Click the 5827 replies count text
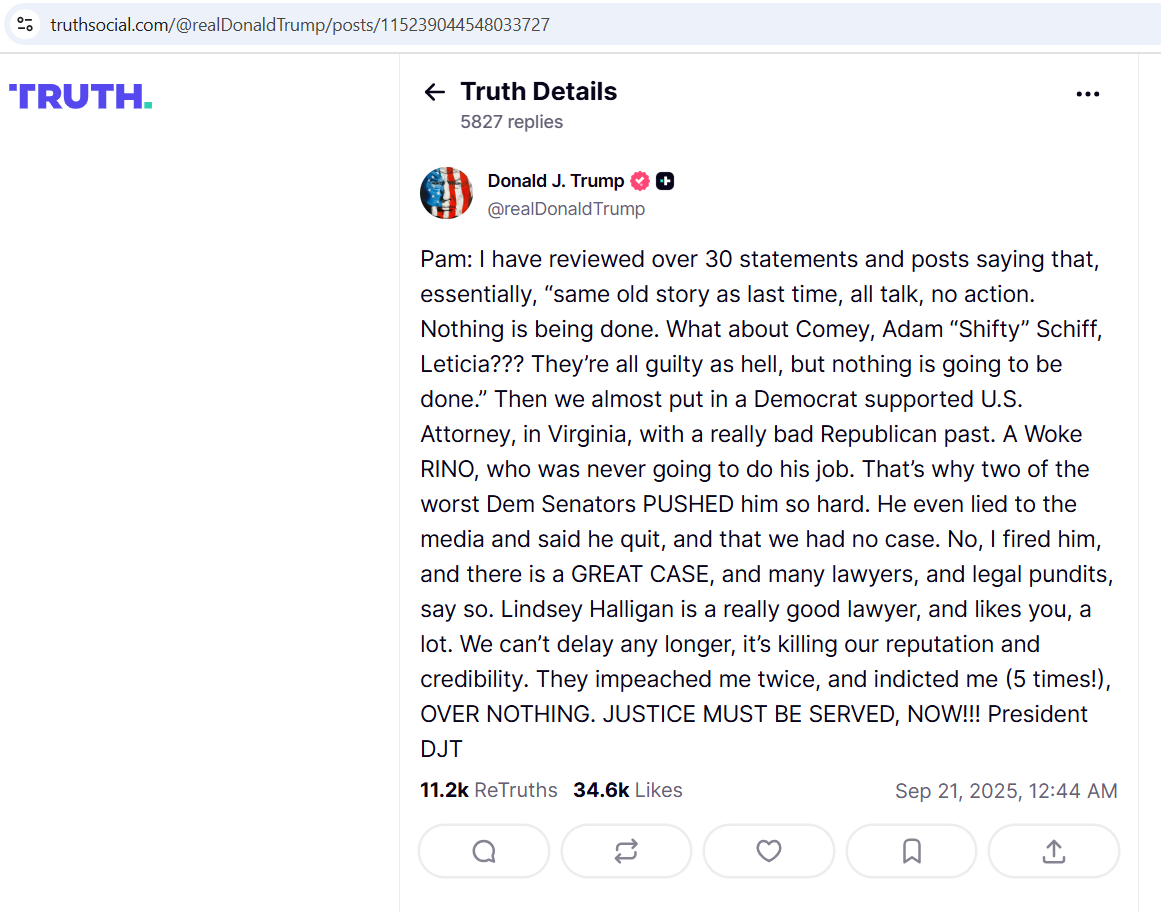Screen dimensions: 1161x912 512,121
